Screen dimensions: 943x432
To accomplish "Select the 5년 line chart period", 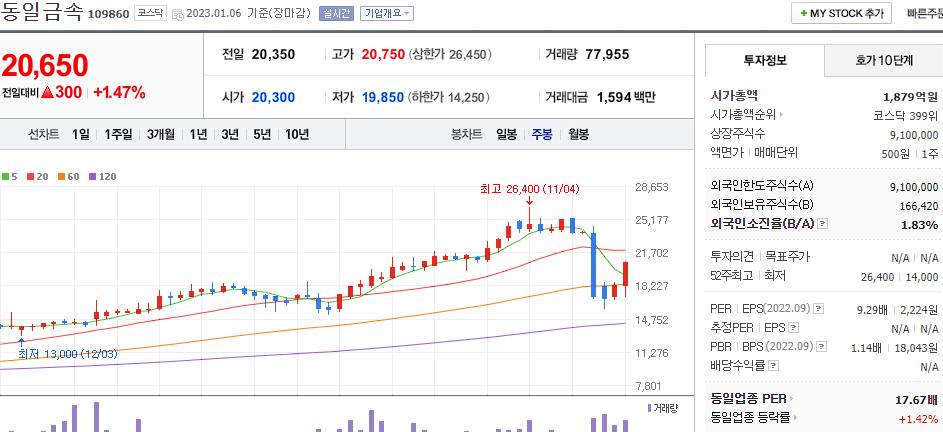I will pyautogui.click(x=262, y=134).
